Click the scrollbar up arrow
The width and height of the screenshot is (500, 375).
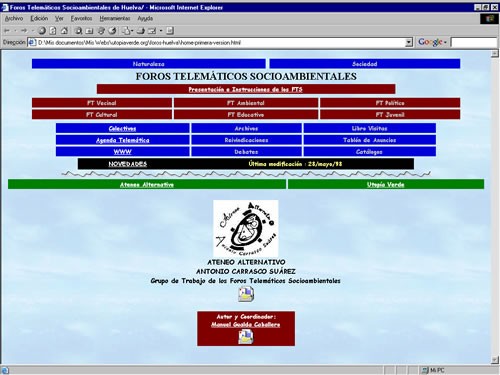pyautogui.click(x=495, y=54)
